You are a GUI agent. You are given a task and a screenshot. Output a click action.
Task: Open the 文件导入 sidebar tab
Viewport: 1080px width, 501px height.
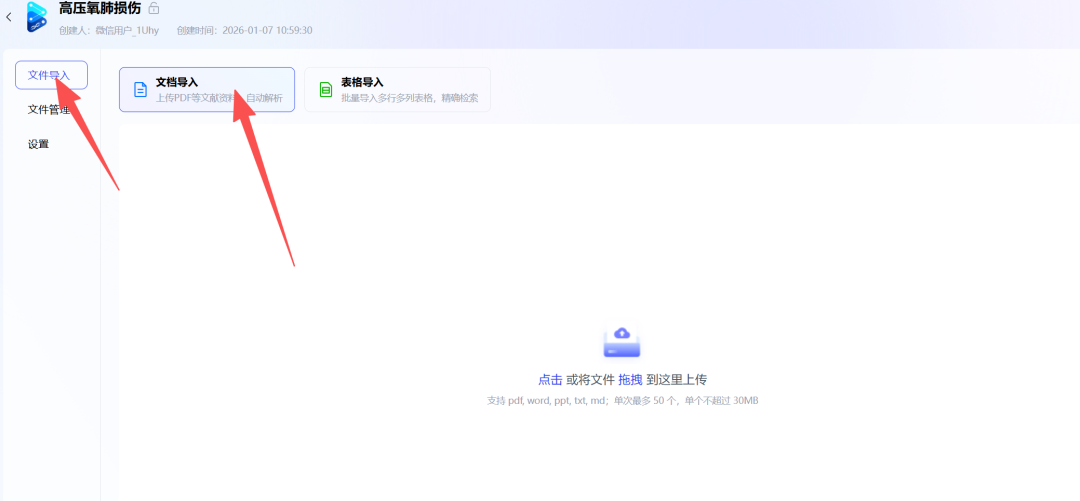(x=52, y=75)
